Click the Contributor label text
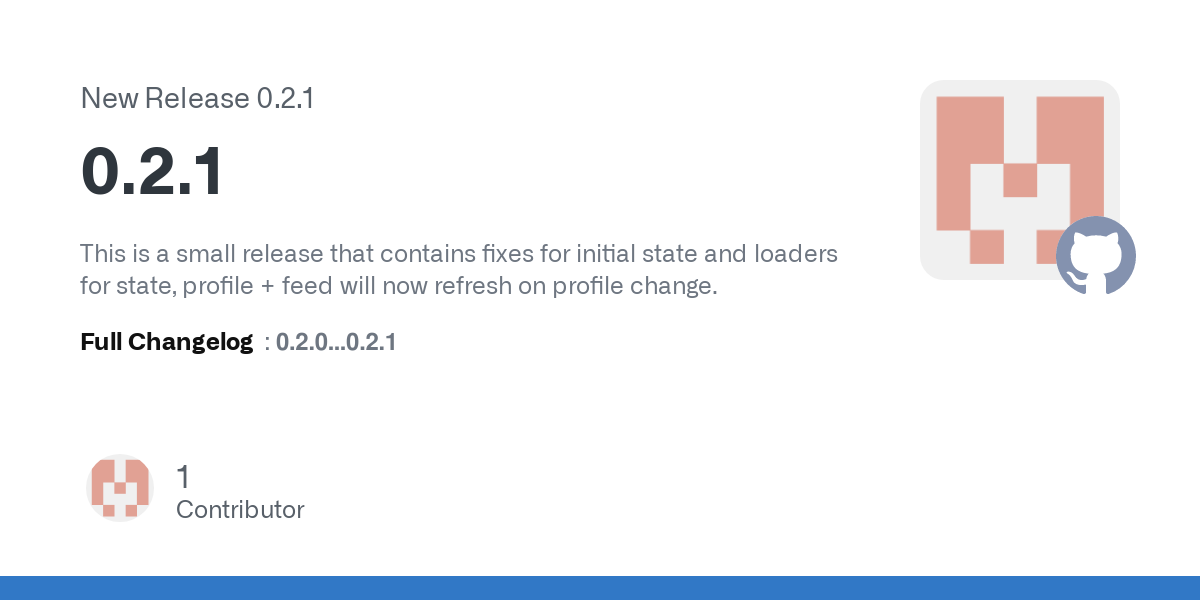This screenshot has width=1200, height=600. coord(240,510)
